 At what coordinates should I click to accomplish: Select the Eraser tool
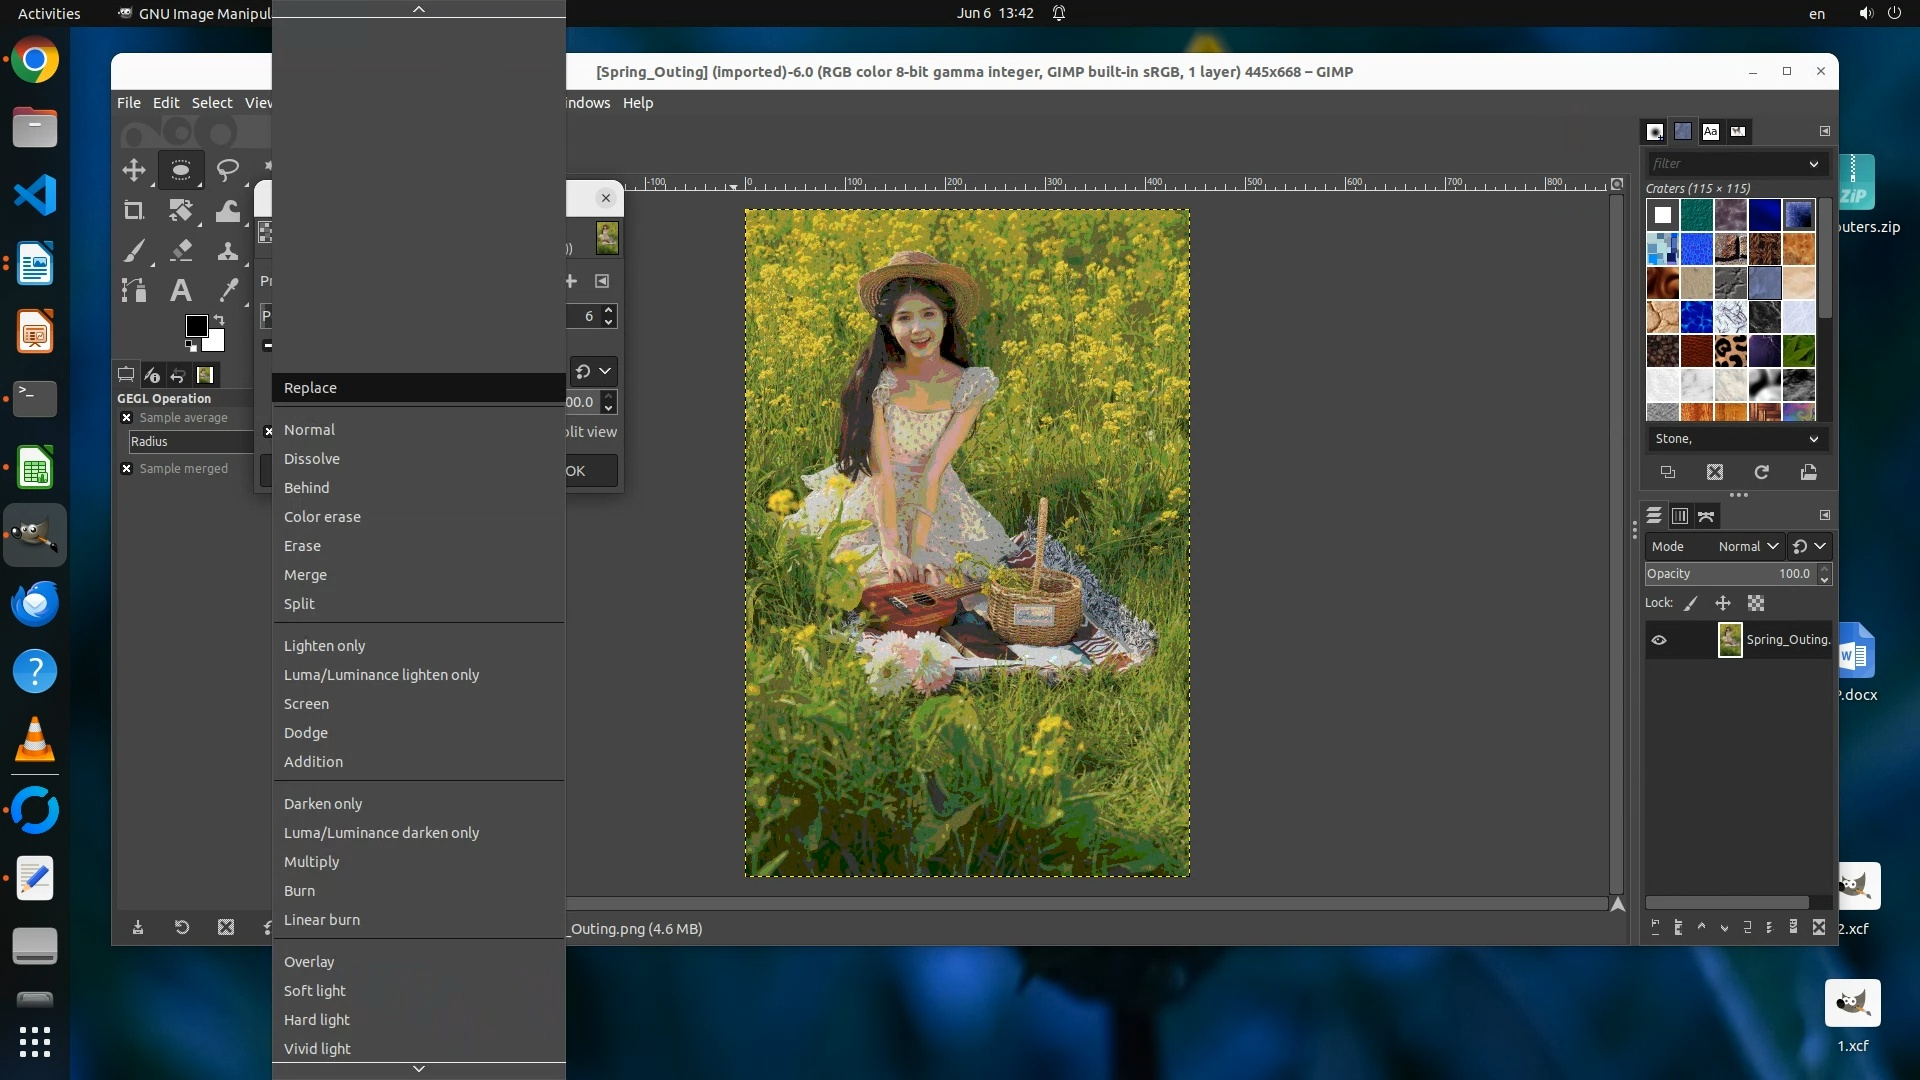(x=181, y=250)
